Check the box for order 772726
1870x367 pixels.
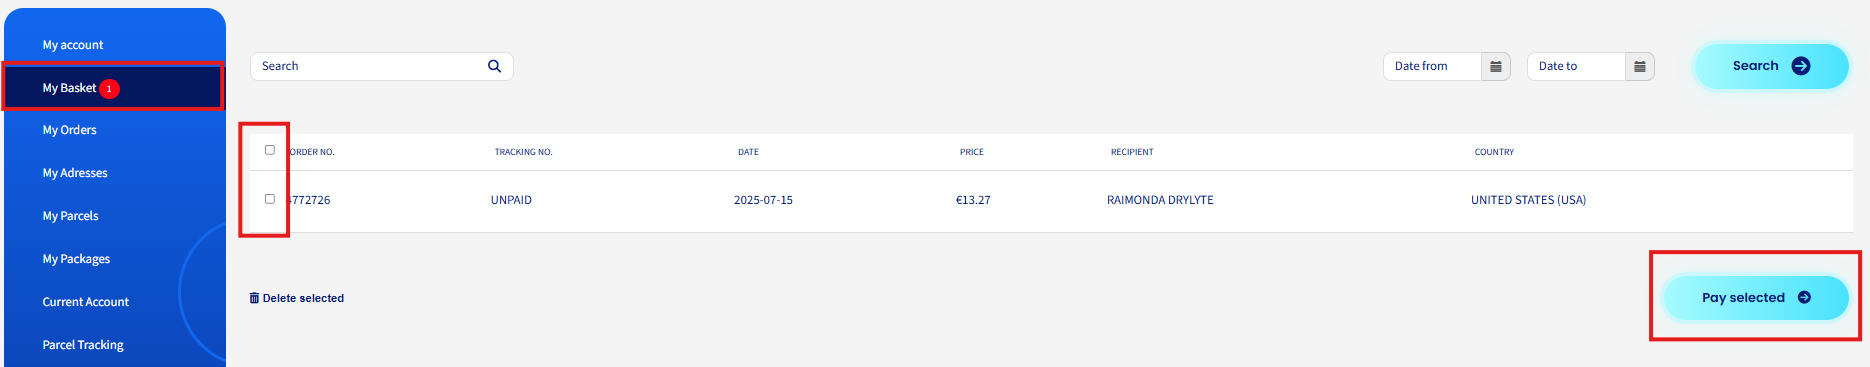(x=270, y=199)
